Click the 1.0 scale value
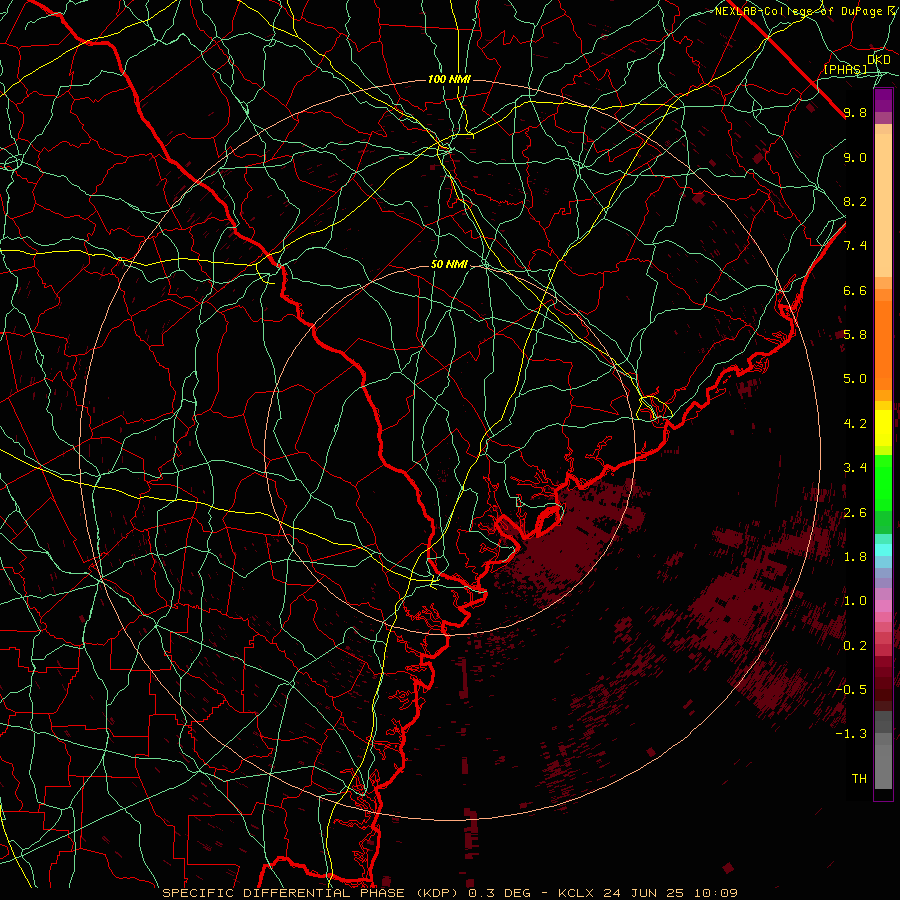900x900 pixels. tap(855, 601)
